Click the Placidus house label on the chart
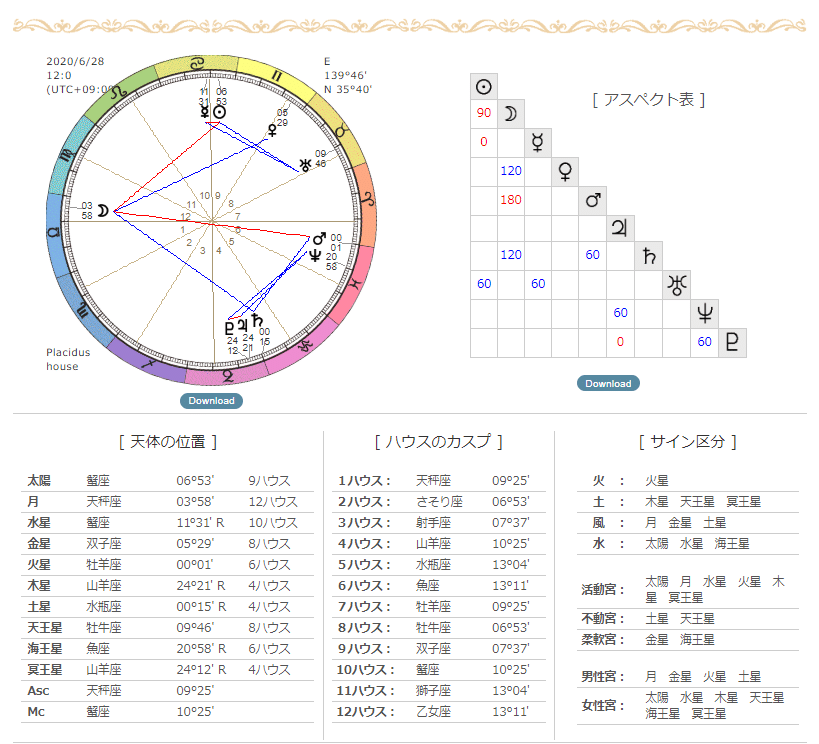This screenshot has width=819, height=744. pyautogui.click(x=64, y=356)
